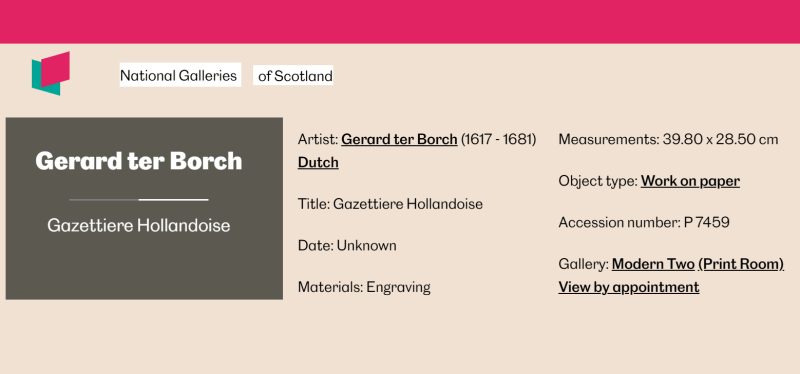The width and height of the screenshot is (800, 374).
Task: Click the Accession number P 7459 text
Action: 644,222
